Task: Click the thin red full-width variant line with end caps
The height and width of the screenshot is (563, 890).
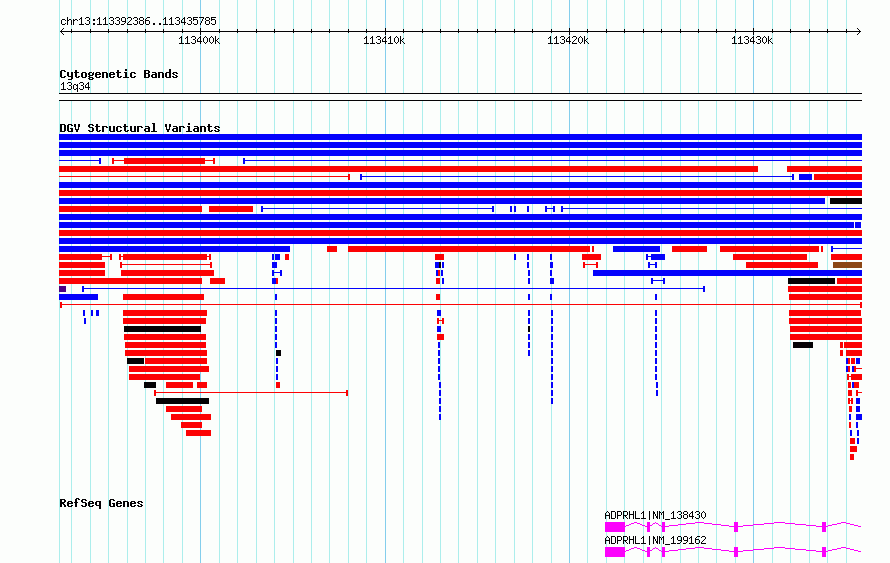Action: click(x=460, y=305)
